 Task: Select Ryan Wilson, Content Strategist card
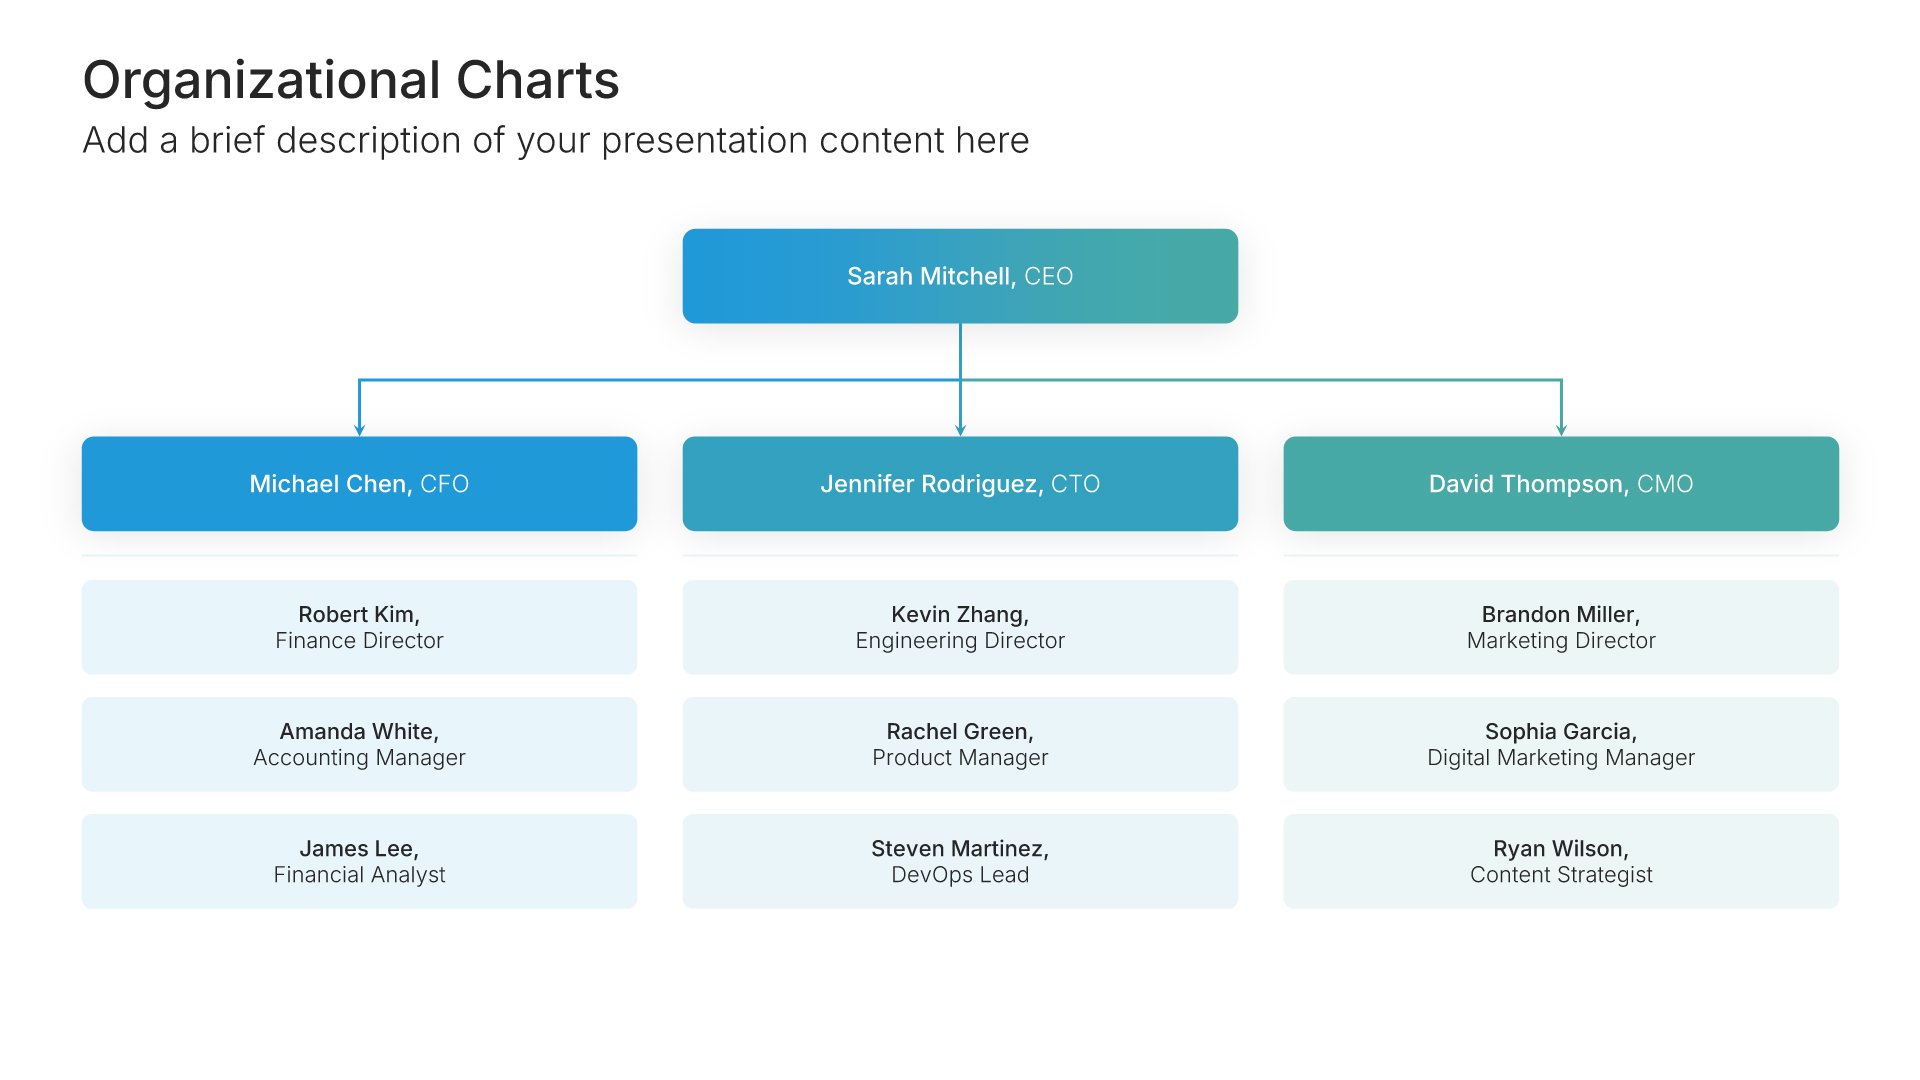1561,861
